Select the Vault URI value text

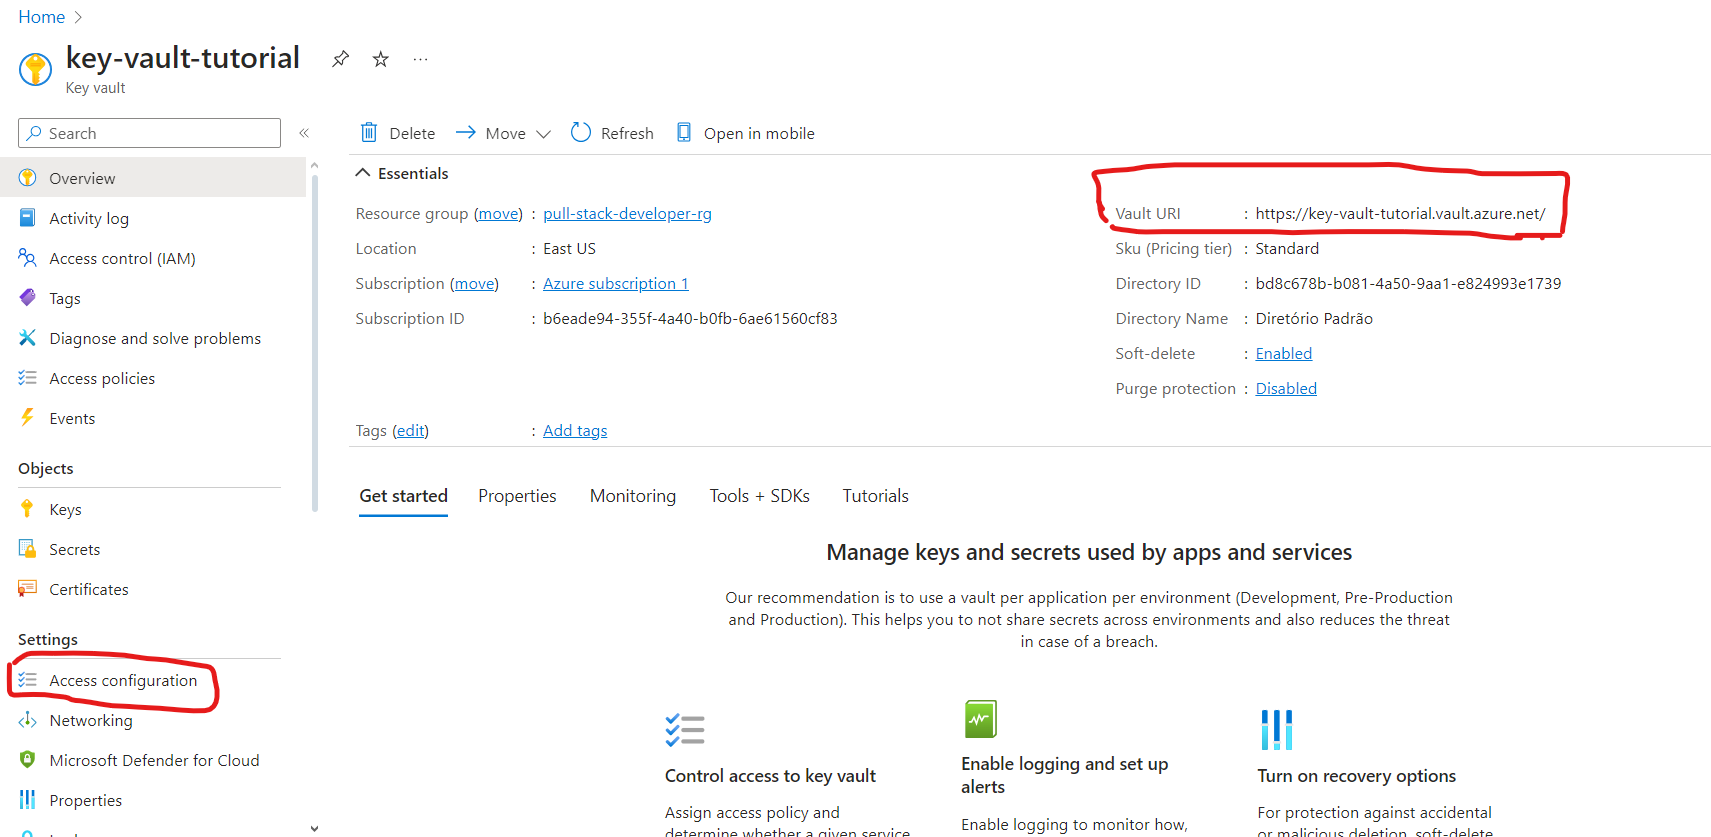tap(1400, 214)
